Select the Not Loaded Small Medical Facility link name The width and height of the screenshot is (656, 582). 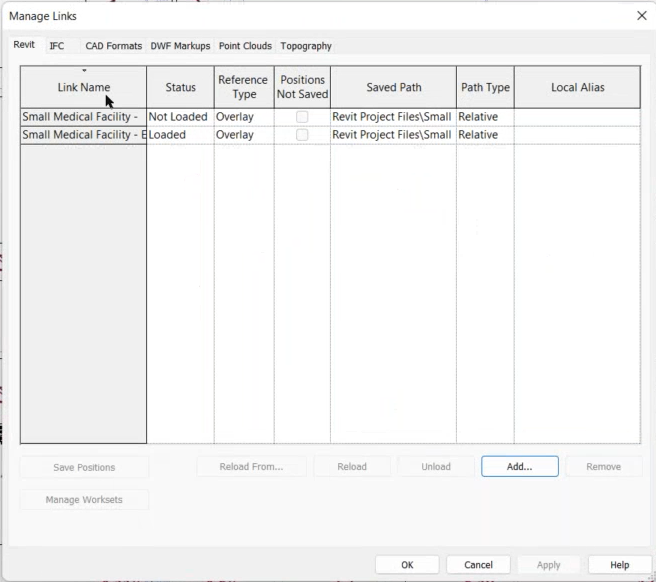pyautogui.click(x=84, y=117)
